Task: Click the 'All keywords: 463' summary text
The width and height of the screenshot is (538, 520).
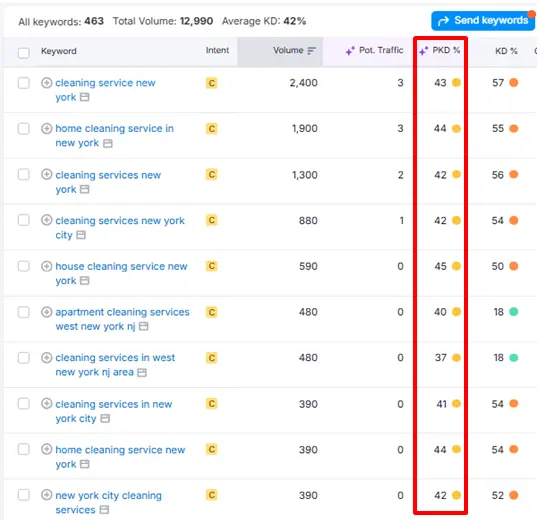Action: (x=61, y=21)
